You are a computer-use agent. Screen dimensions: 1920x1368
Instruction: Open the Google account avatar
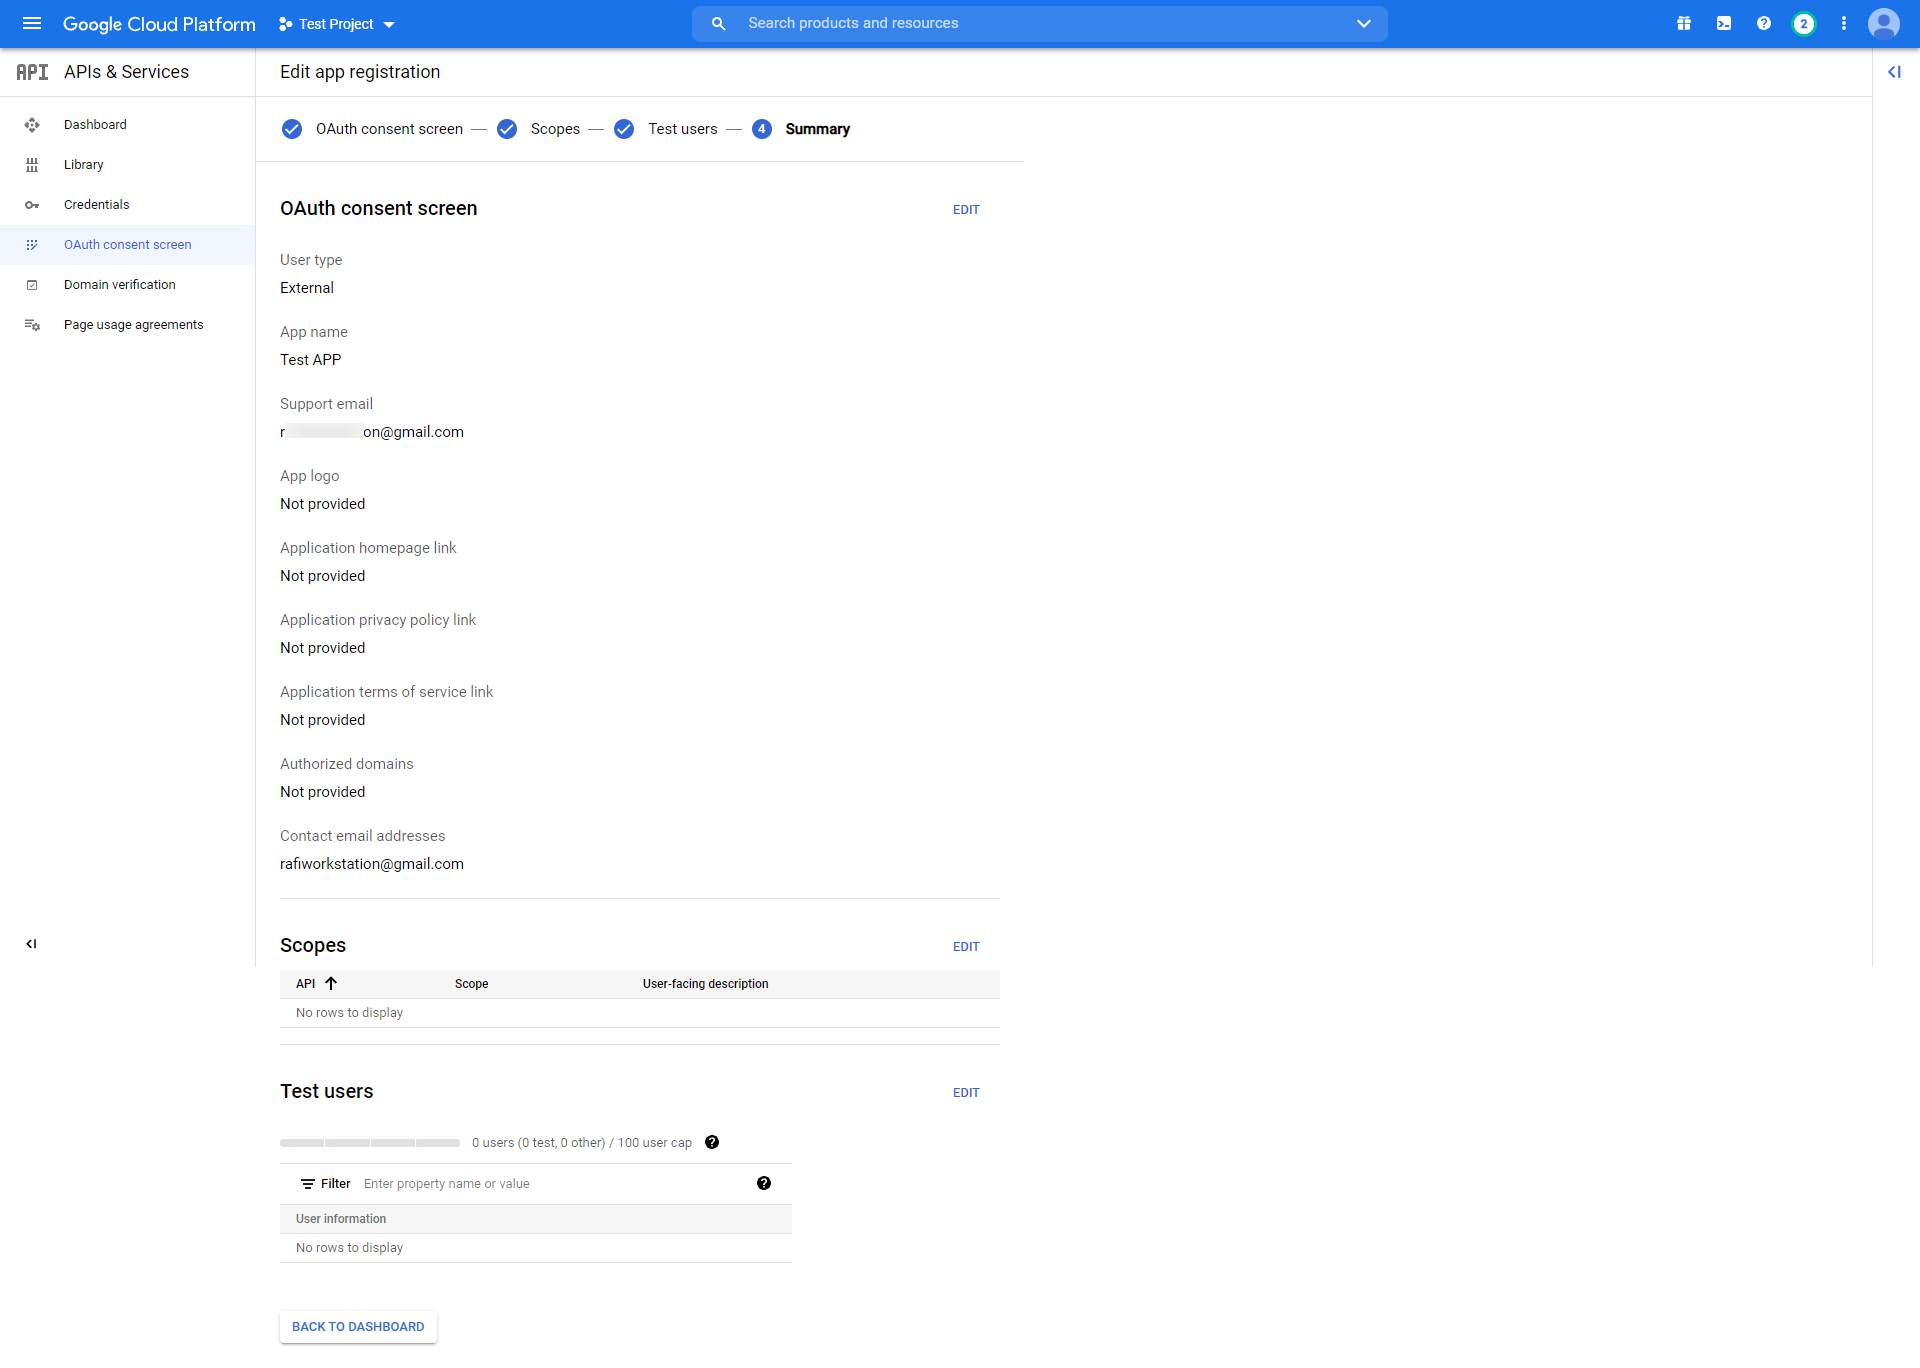tap(1884, 23)
